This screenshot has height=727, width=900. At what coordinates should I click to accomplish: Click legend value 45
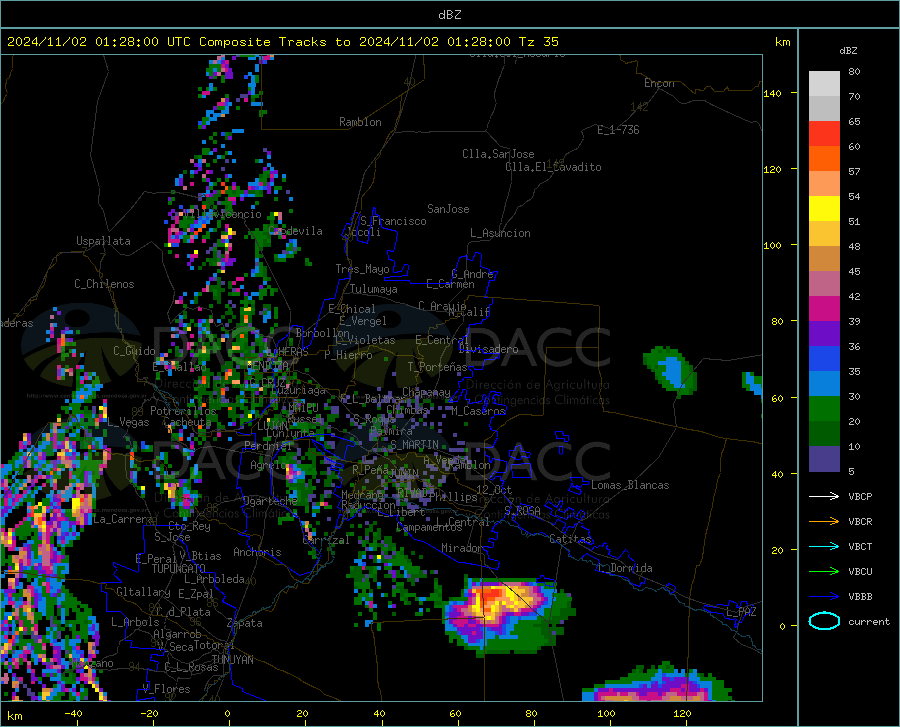point(854,271)
